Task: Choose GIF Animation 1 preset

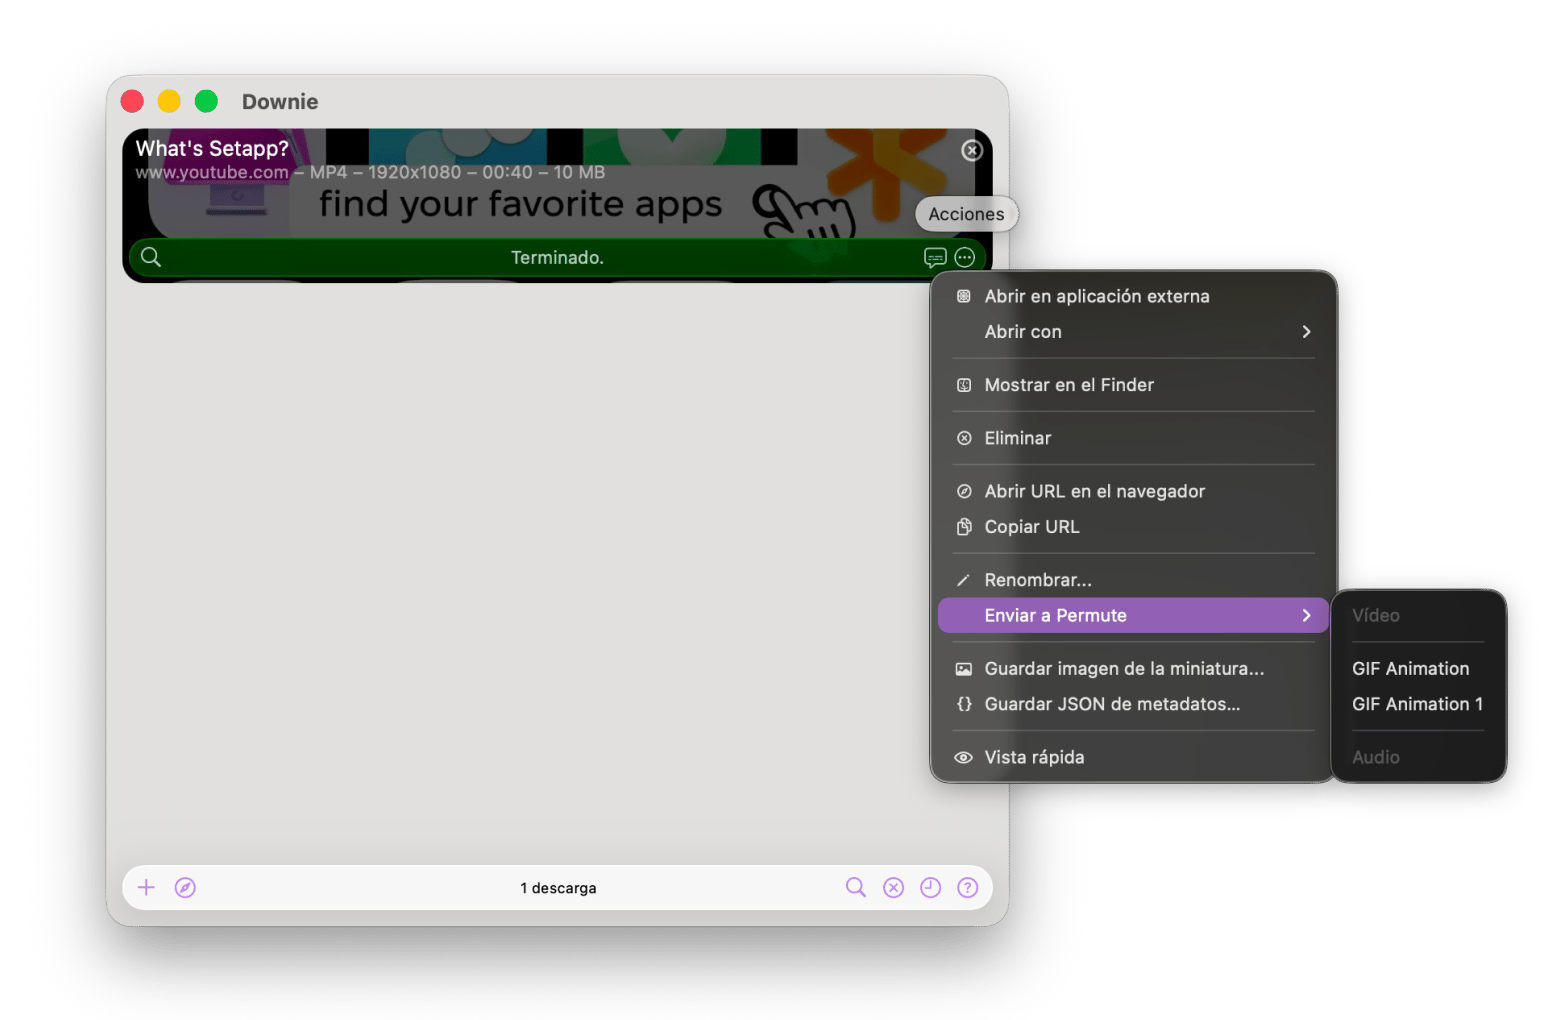Action: click(1418, 704)
